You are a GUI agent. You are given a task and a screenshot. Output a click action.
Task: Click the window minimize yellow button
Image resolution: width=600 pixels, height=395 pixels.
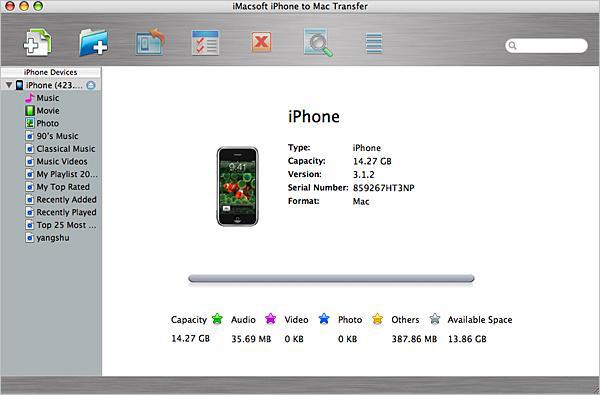click(24, 6)
